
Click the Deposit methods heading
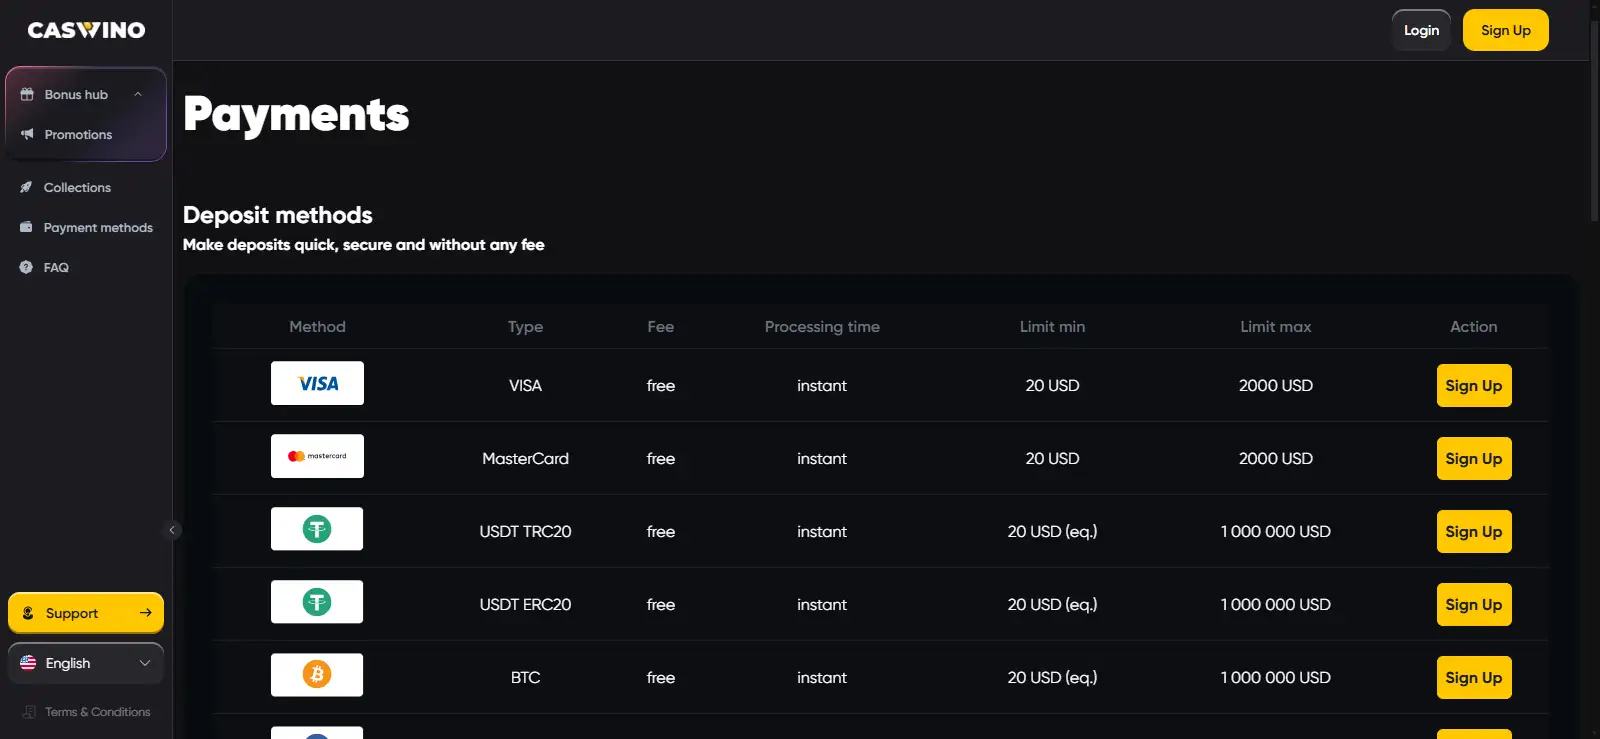277,215
